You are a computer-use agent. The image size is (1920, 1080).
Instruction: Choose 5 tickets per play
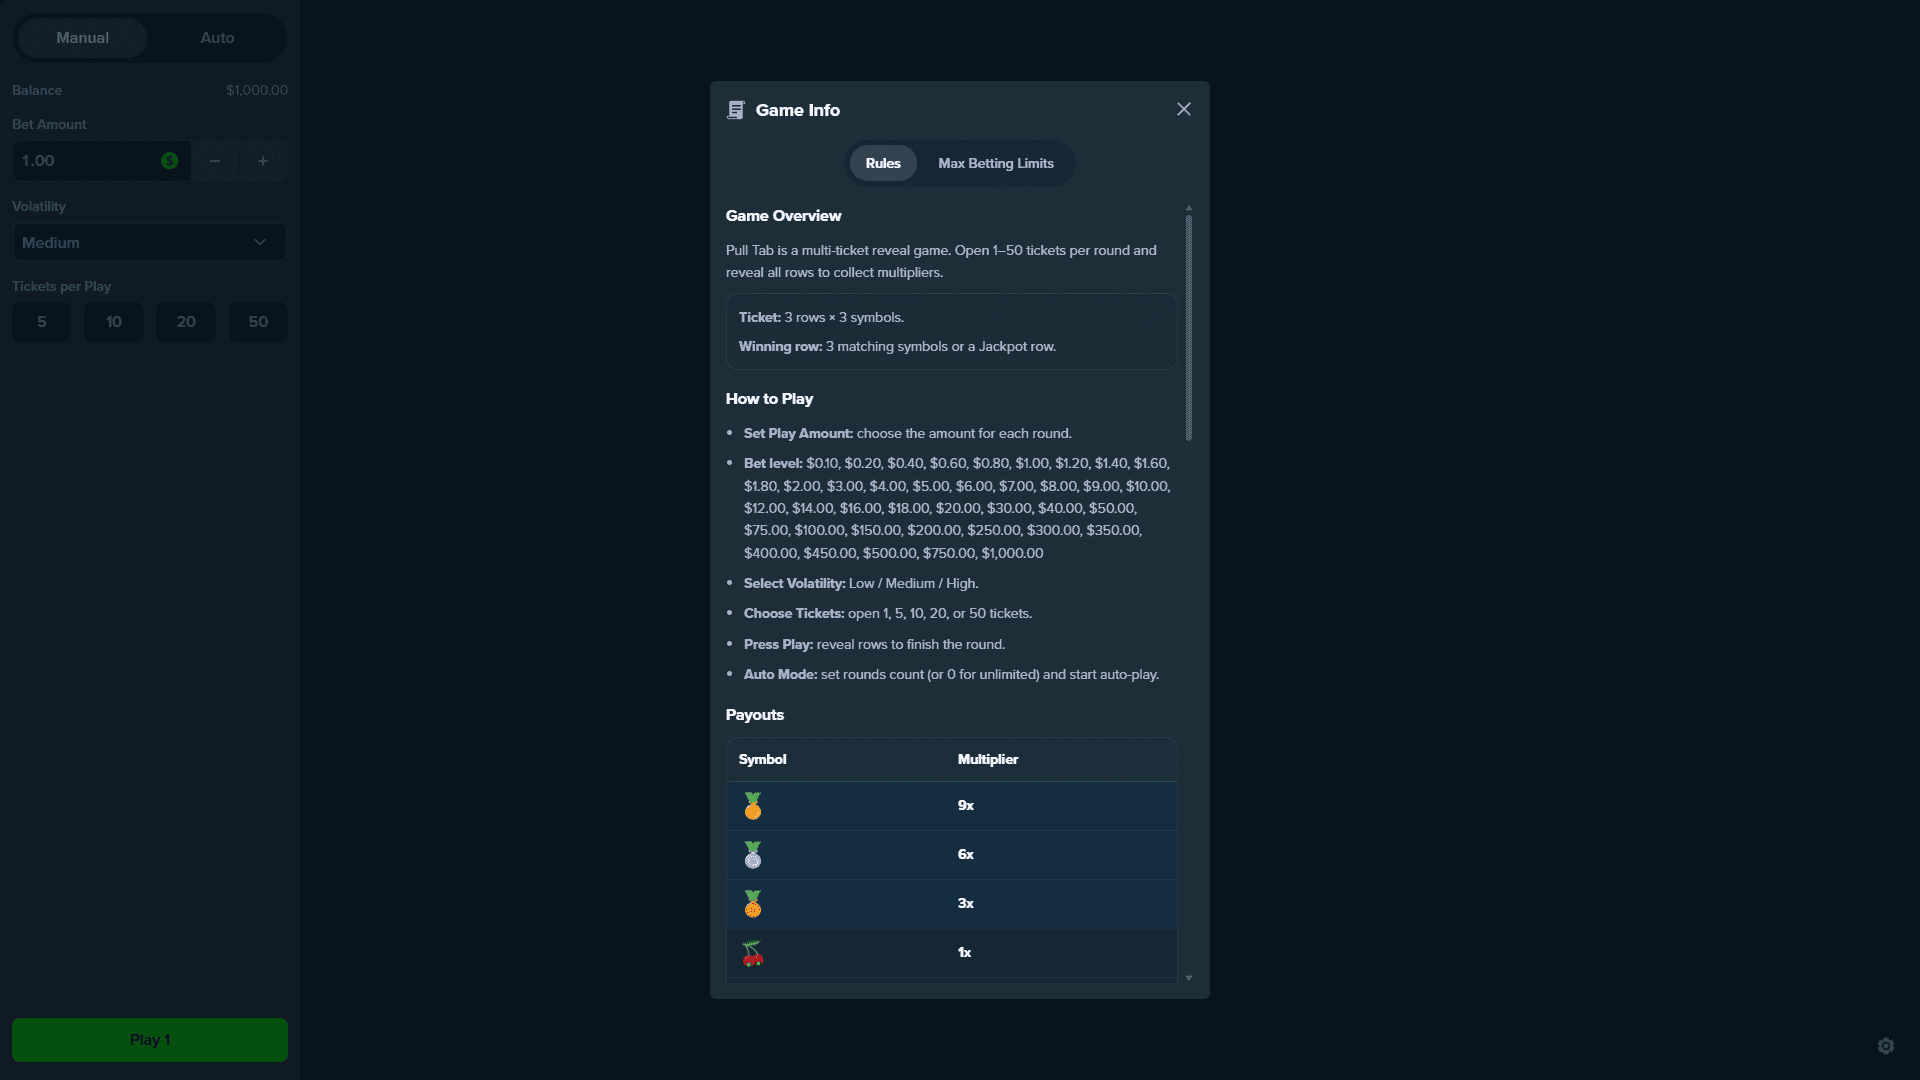[x=42, y=322]
